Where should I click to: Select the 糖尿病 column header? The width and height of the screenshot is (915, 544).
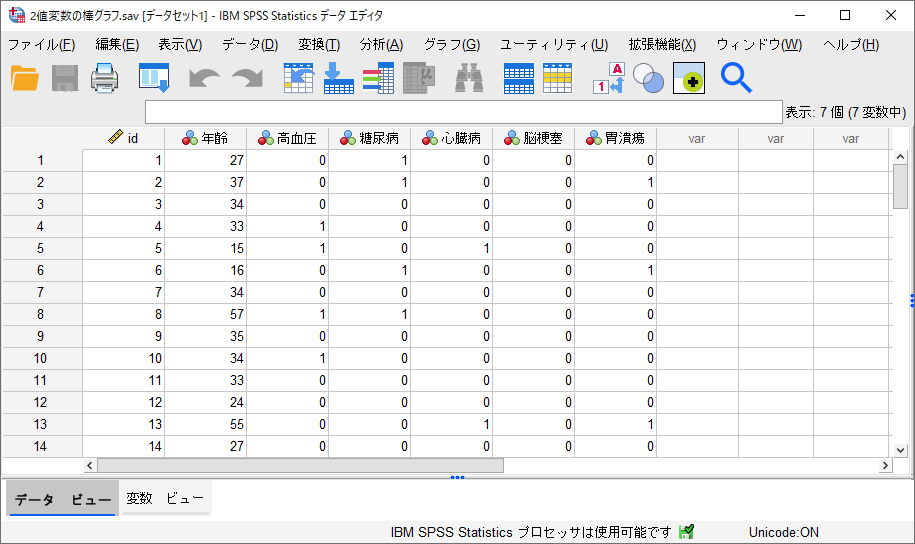pos(369,138)
